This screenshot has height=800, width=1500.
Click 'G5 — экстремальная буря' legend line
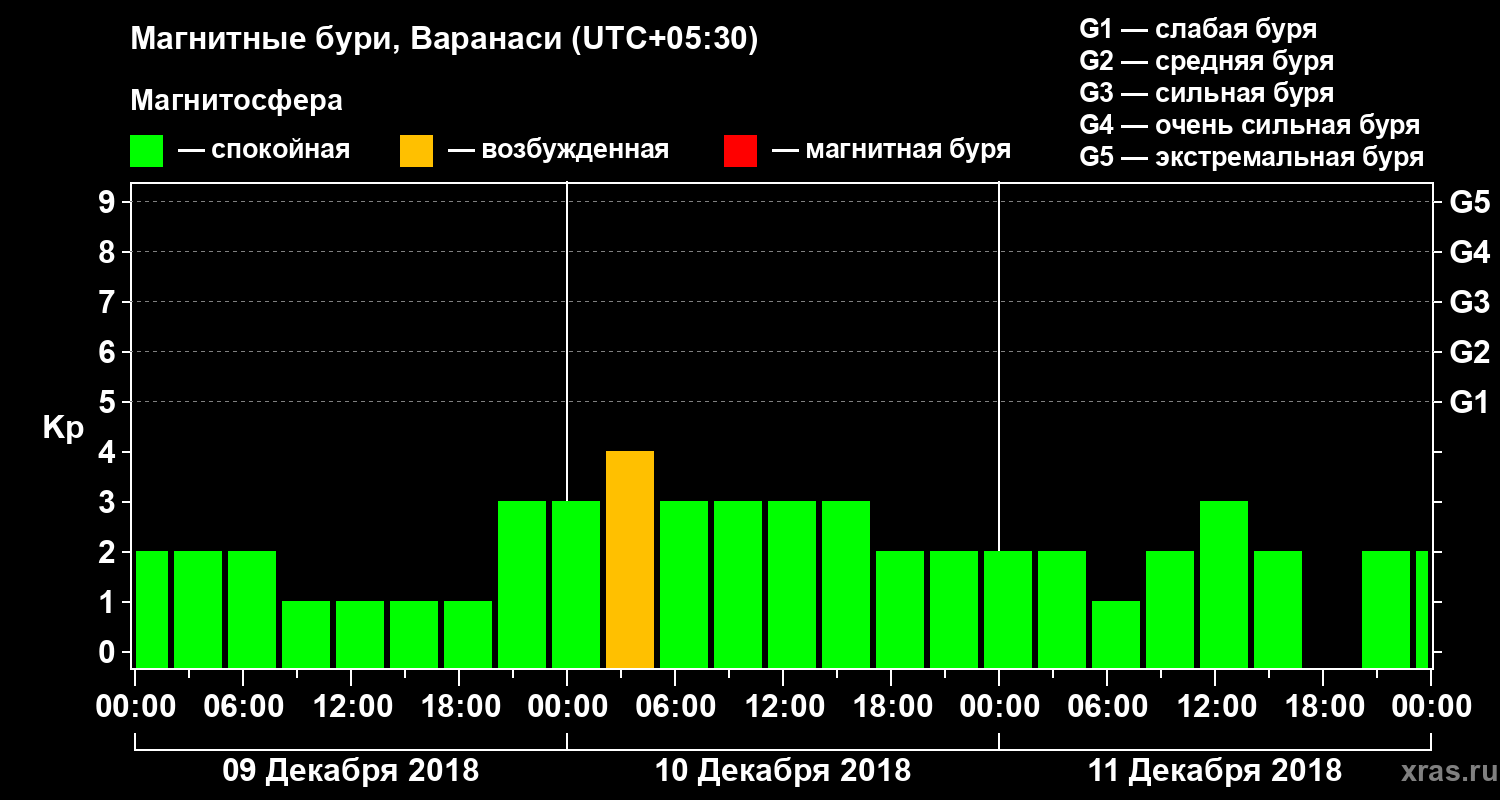[x=1251, y=157]
